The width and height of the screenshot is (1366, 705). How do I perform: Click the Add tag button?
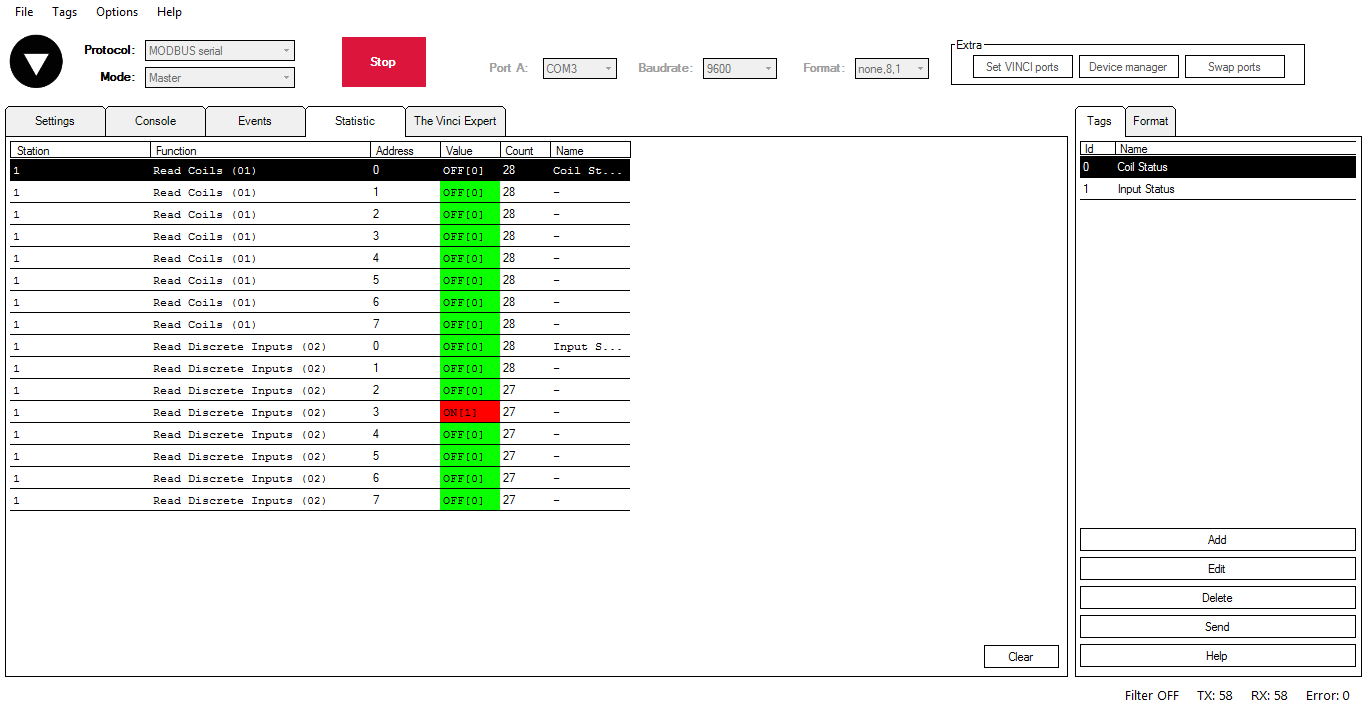tap(1218, 540)
